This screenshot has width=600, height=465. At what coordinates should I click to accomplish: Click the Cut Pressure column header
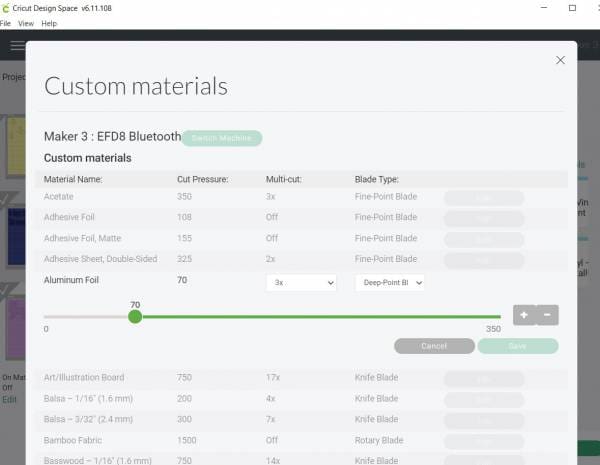[202, 179]
